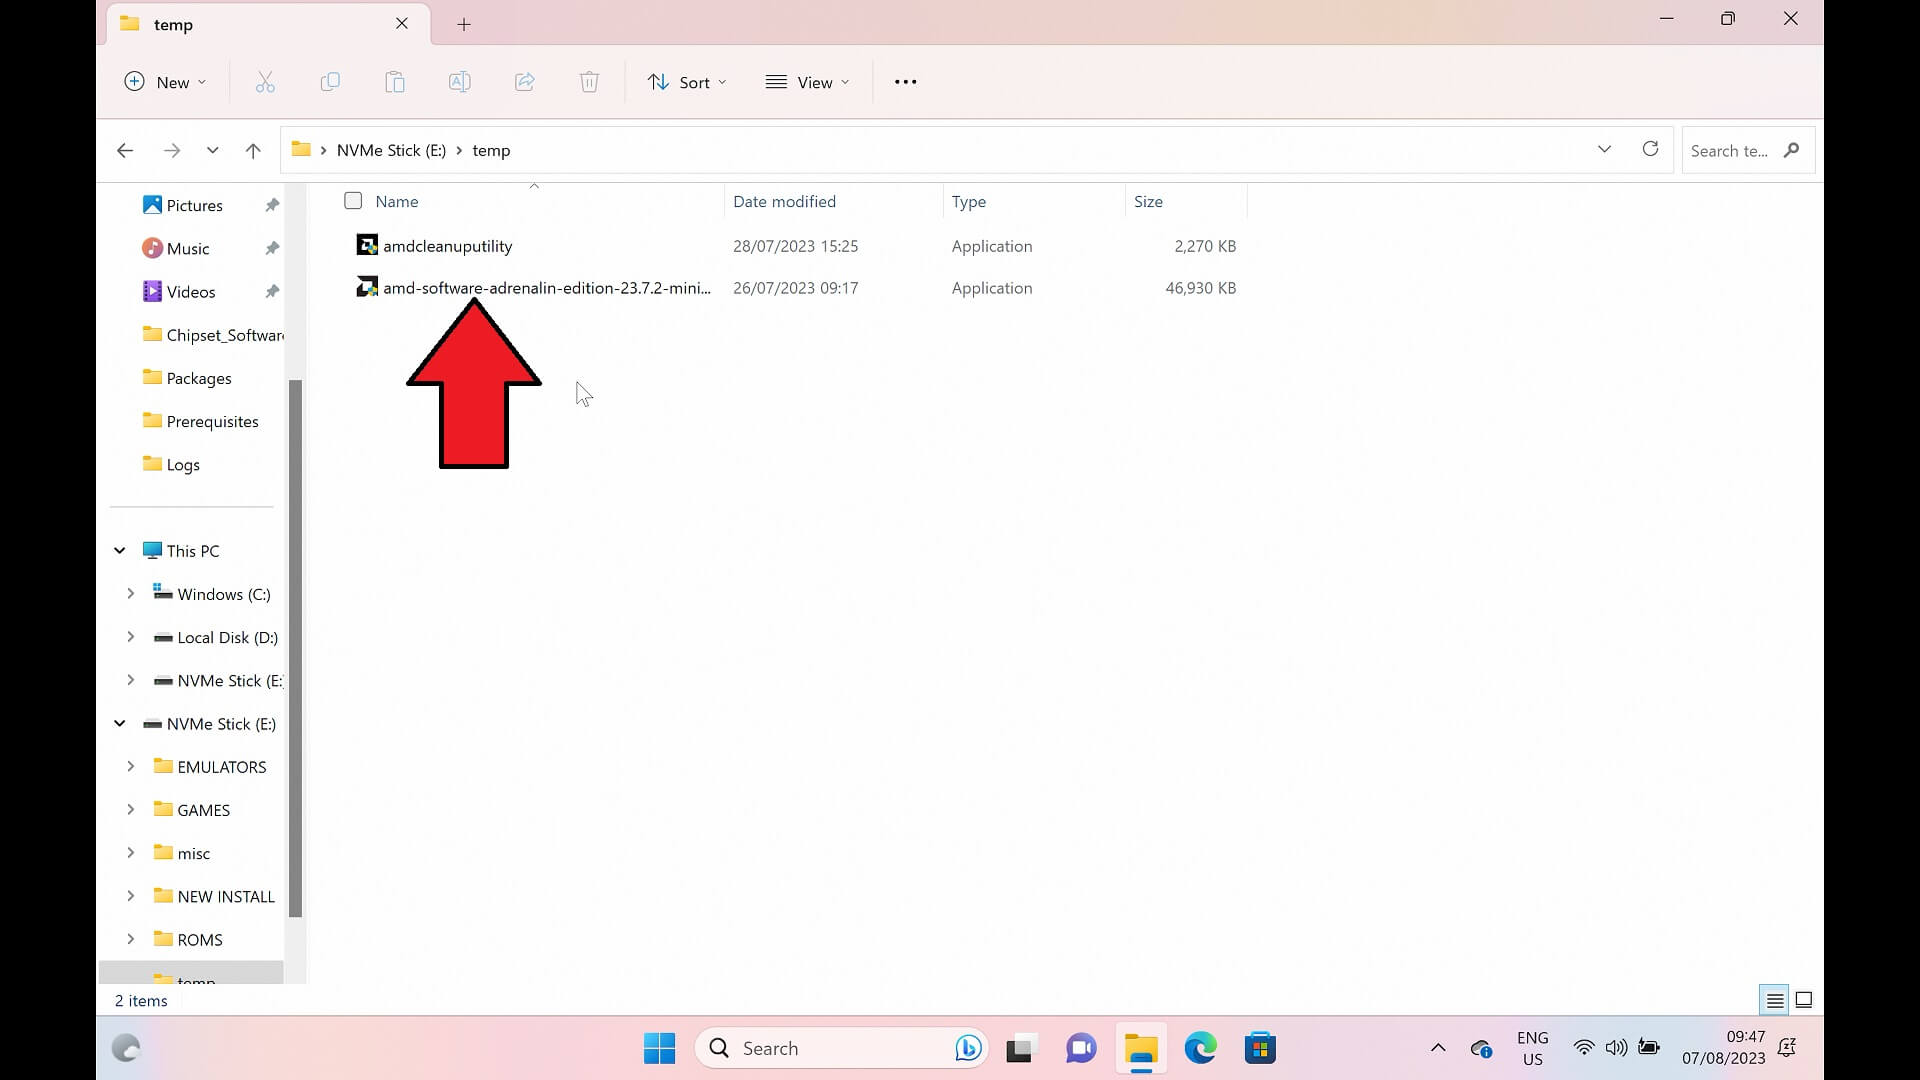Click the Refresh icon beside address bar
Viewport: 1920px width, 1080px height.
click(1650, 150)
